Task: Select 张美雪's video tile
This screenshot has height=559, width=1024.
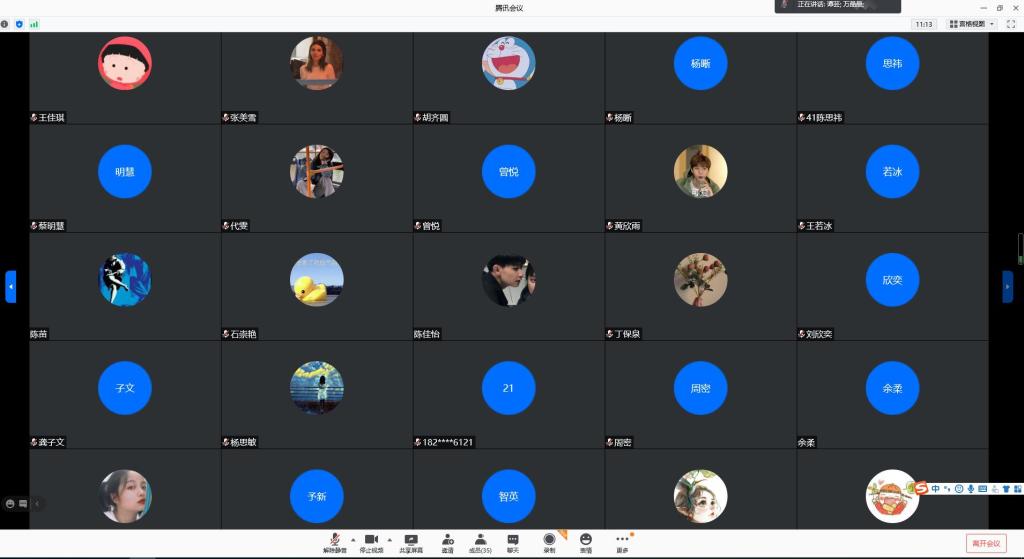Action: click(x=317, y=78)
